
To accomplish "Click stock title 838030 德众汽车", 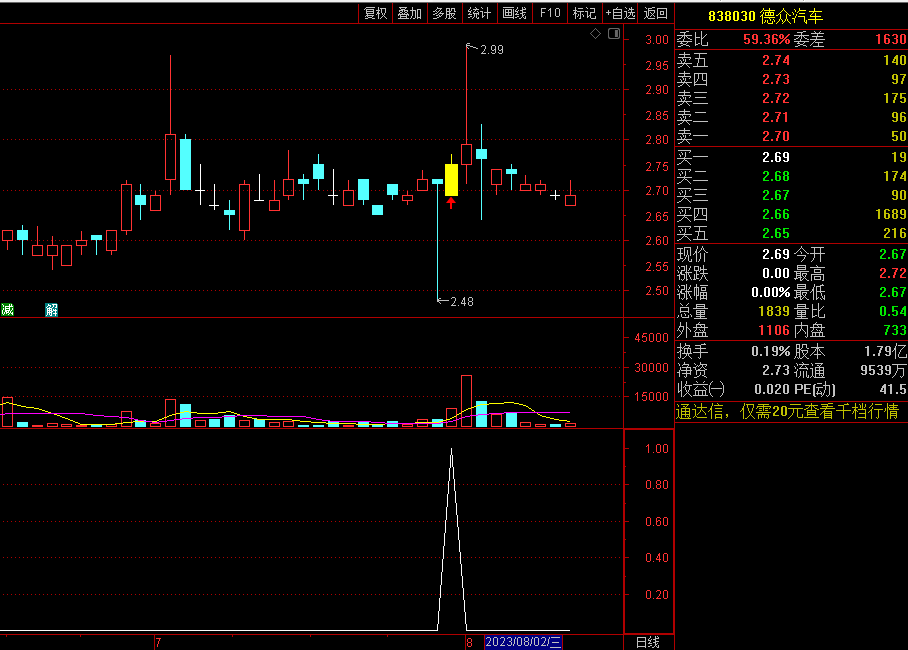I will [766, 16].
